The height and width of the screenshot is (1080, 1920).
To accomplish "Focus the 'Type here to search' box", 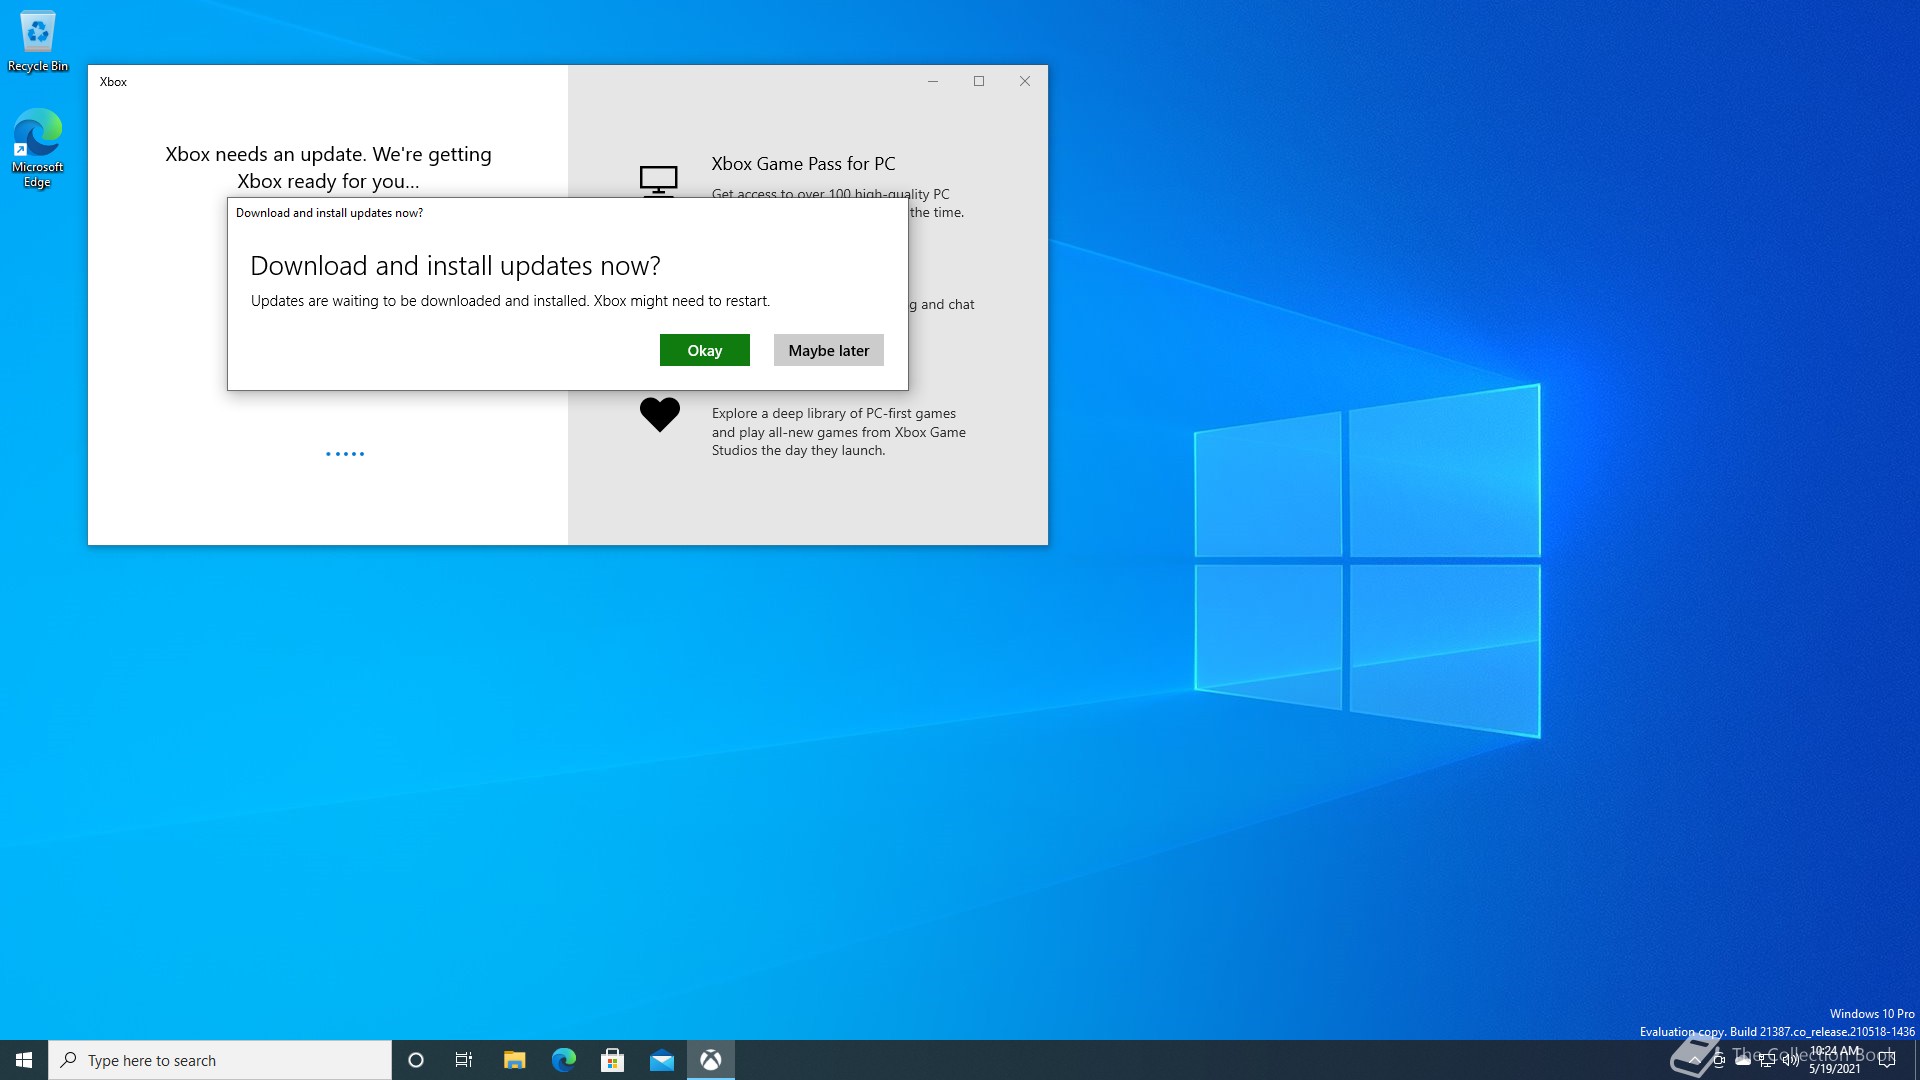I will 220,1060.
